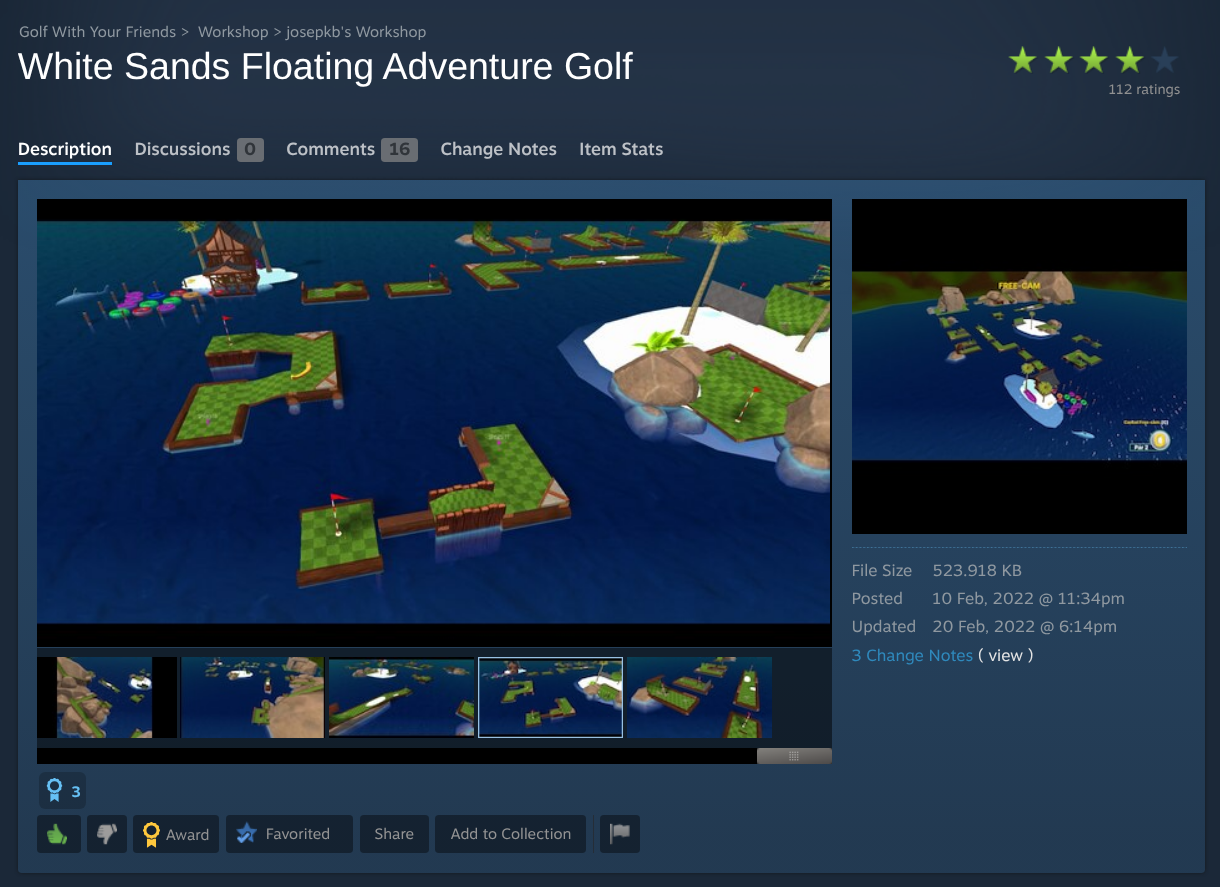Switch to the Description tab
This screenshot has width=1220, height=887.
pyautogui.click(x=65, y=149)
